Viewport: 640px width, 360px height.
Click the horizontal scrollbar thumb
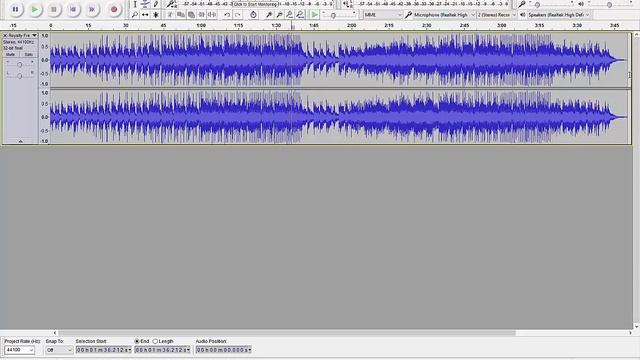(287, 333)
